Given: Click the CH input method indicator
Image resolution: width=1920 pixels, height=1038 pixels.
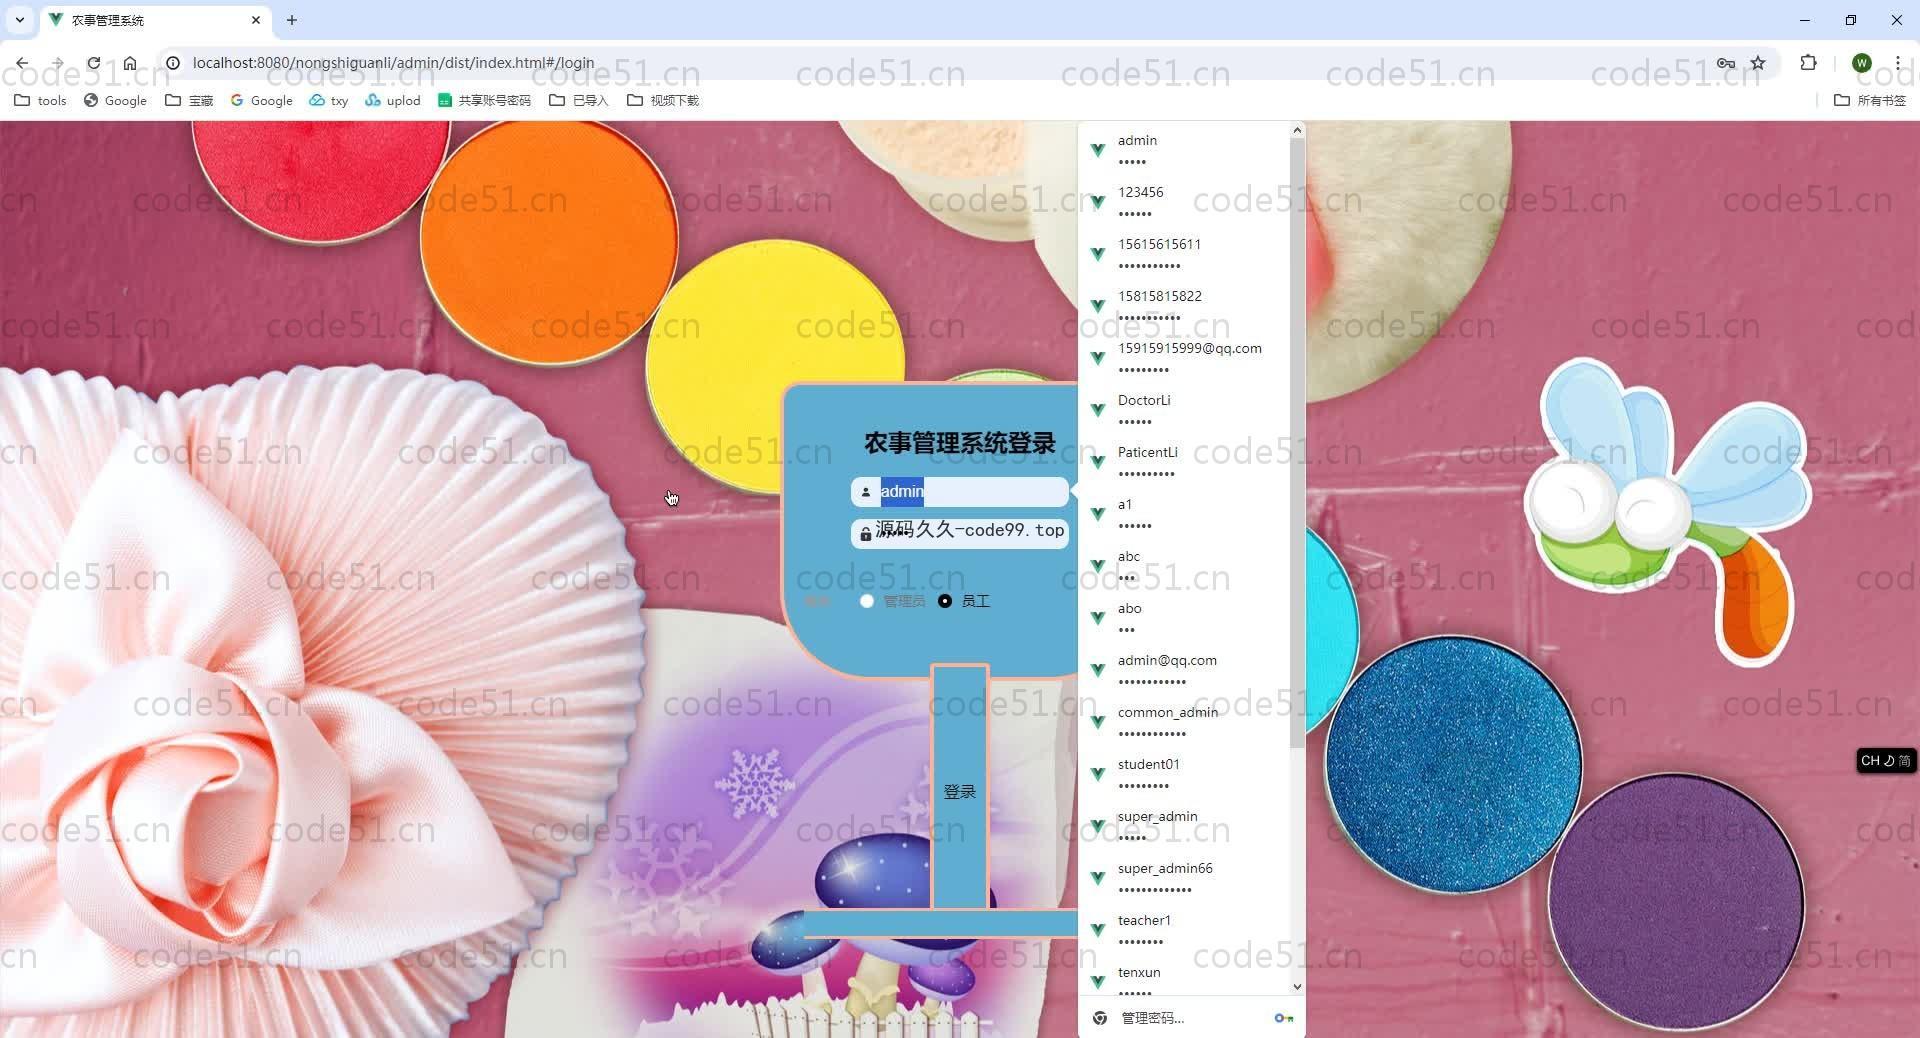Looking at the screenshot, I should click(x=1885, y=761).
